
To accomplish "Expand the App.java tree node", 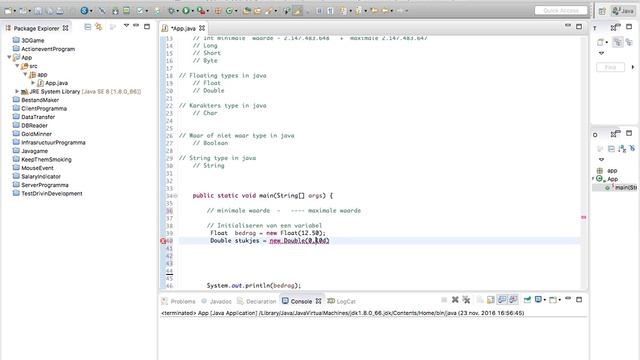I will (x=33, y=83).
